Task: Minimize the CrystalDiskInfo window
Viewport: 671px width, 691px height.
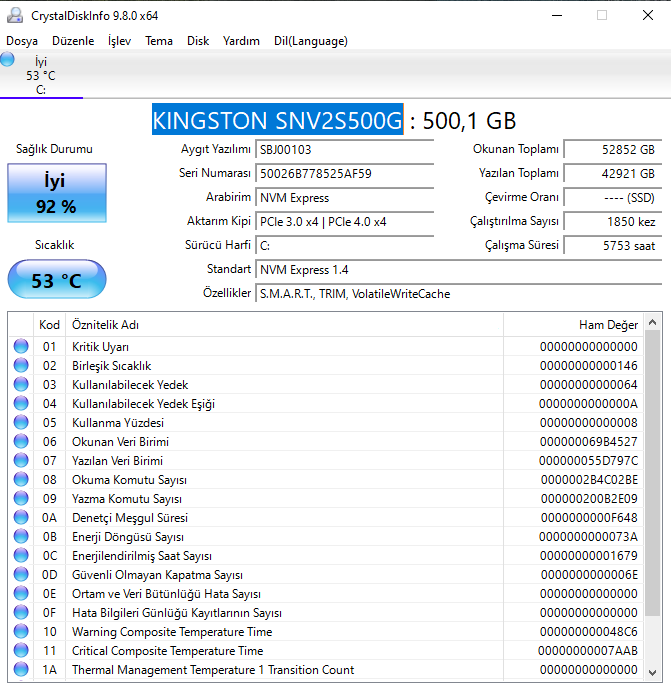Action: pos(557,15)
